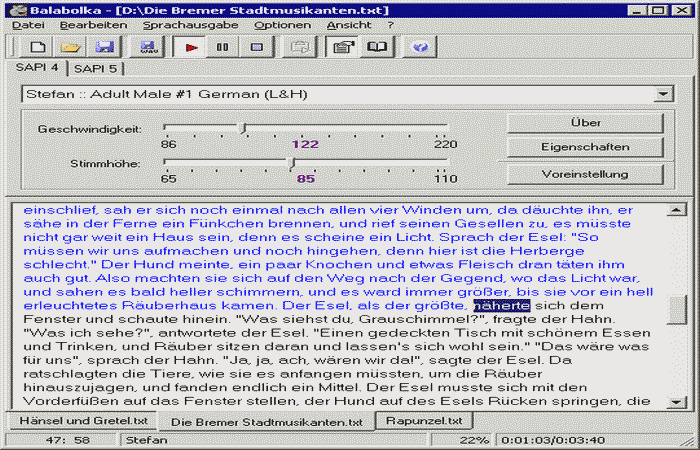This screenshot has width=700, height=450.
Task: Switch to the Rapunzel.txt document tab
Action: (425, 422)
